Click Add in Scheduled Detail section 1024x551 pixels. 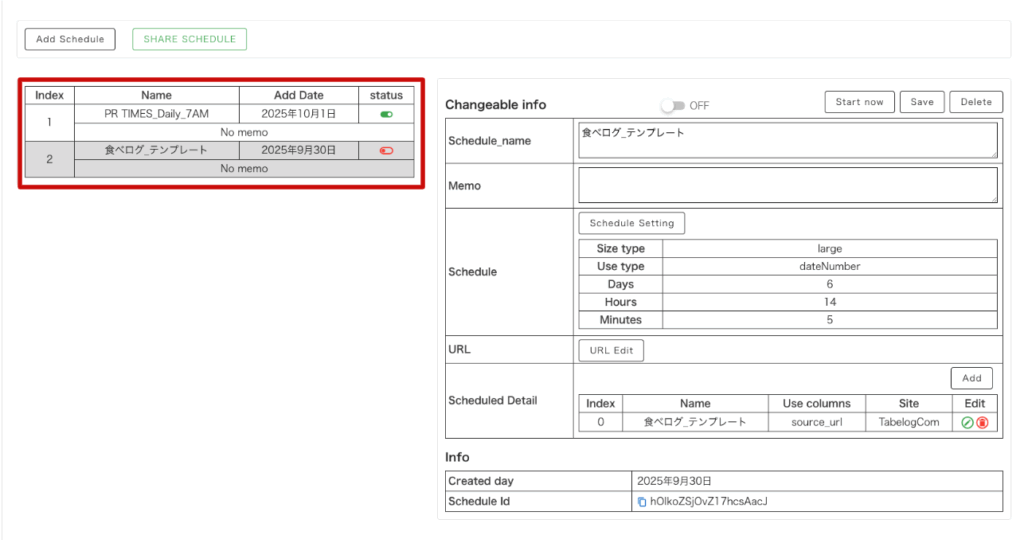971,378
